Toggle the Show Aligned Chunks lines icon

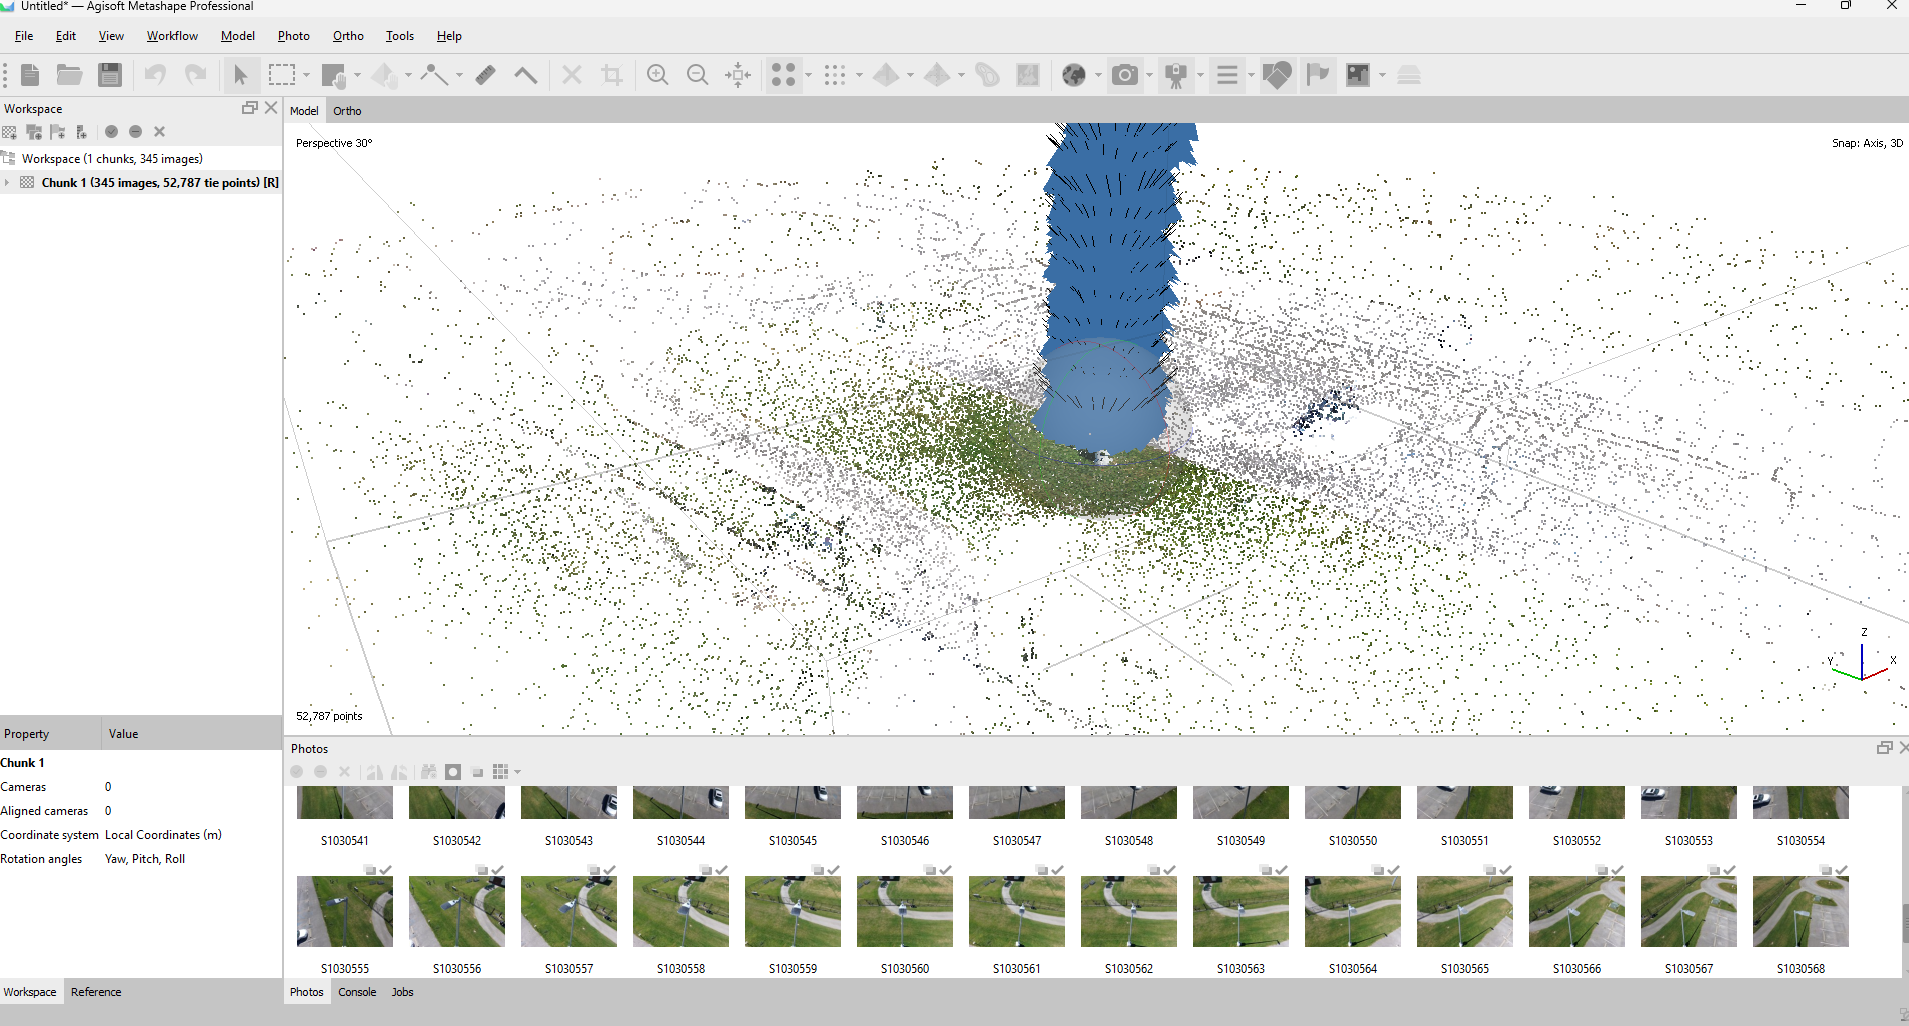pyautogui.click(x=1227, y=75)
